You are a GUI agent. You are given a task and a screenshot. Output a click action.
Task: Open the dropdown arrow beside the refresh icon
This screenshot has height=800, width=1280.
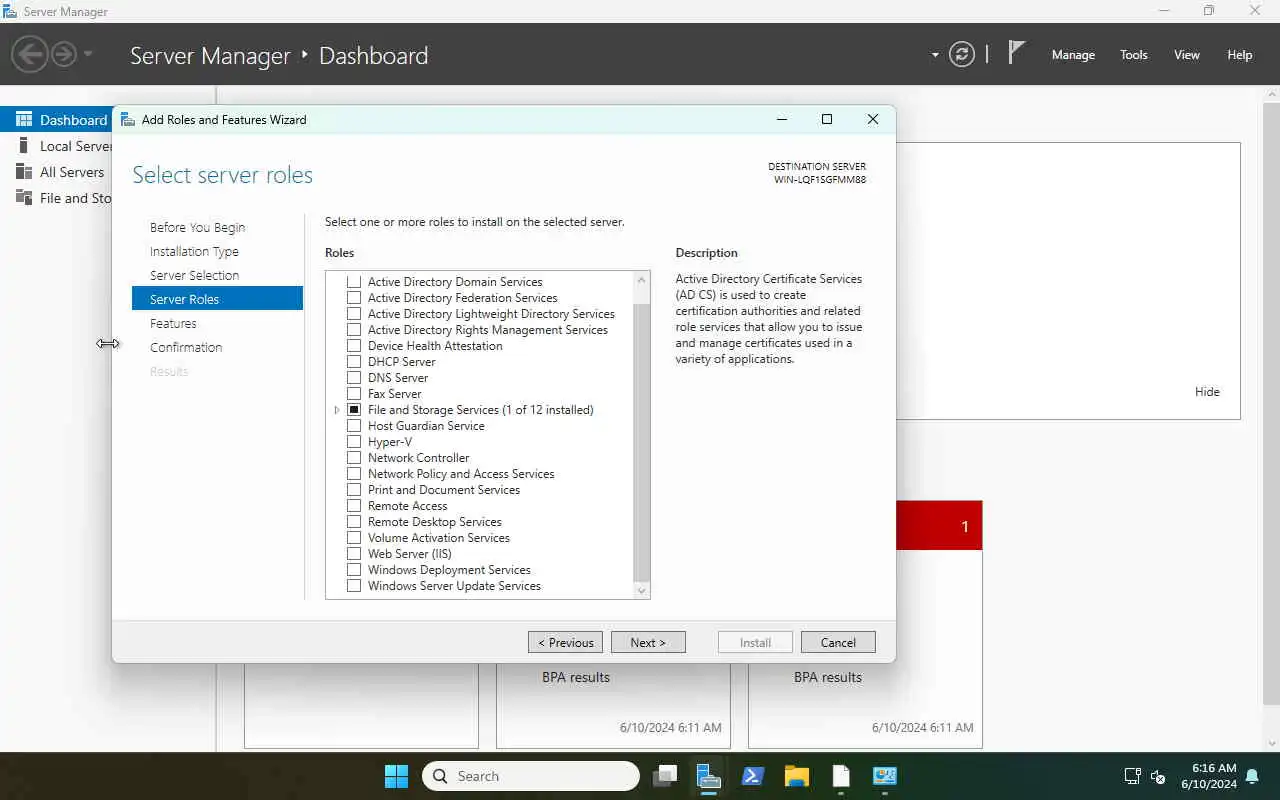pos(935,55)
